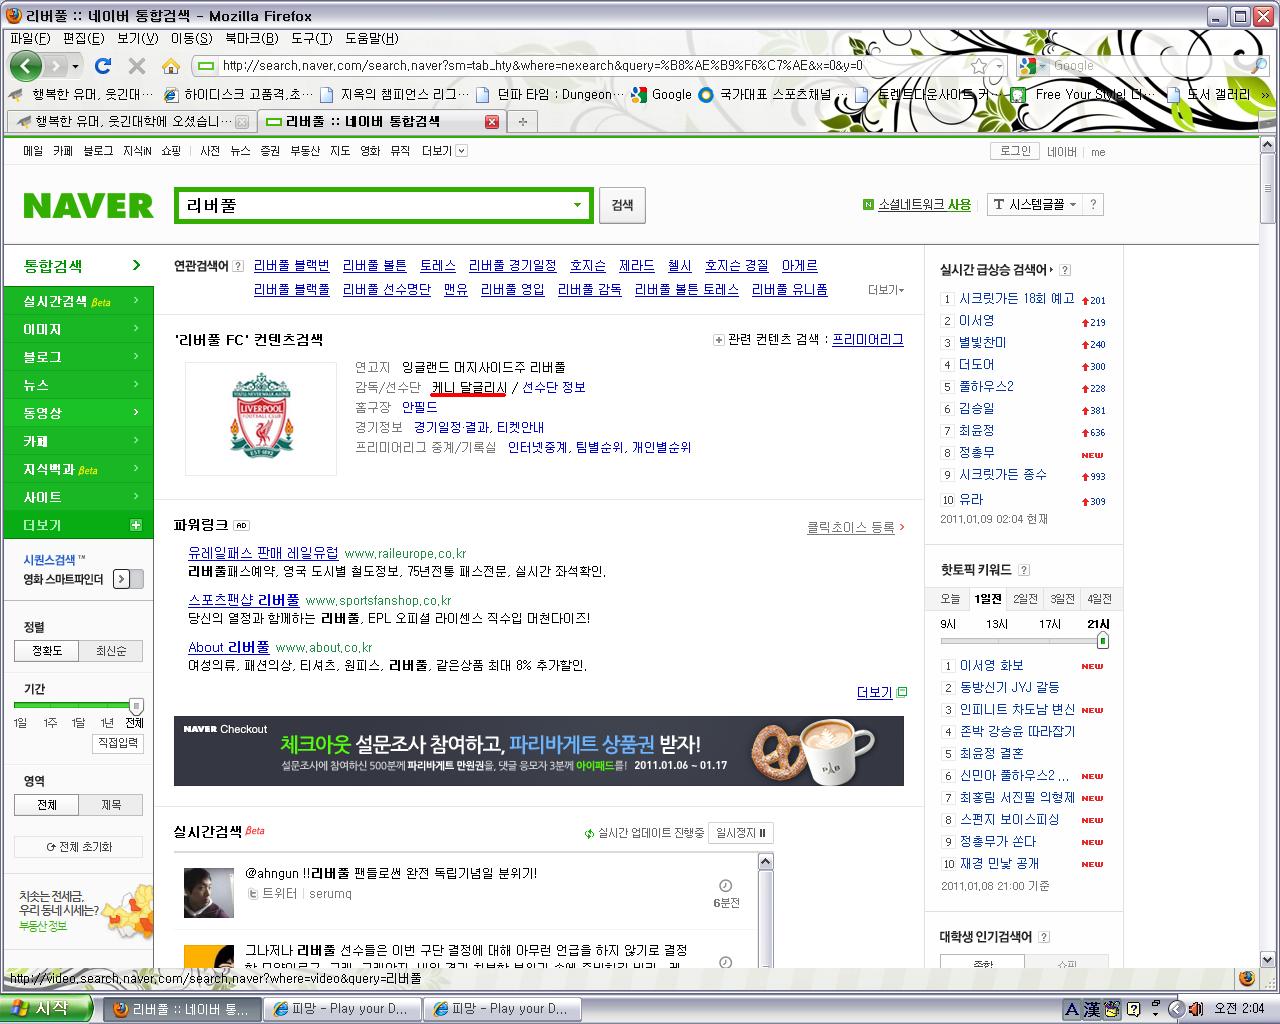Open the search box suggestion dropdown arrow
The height and width of the screenshot is (1024, 1280).
pos(577,206)
